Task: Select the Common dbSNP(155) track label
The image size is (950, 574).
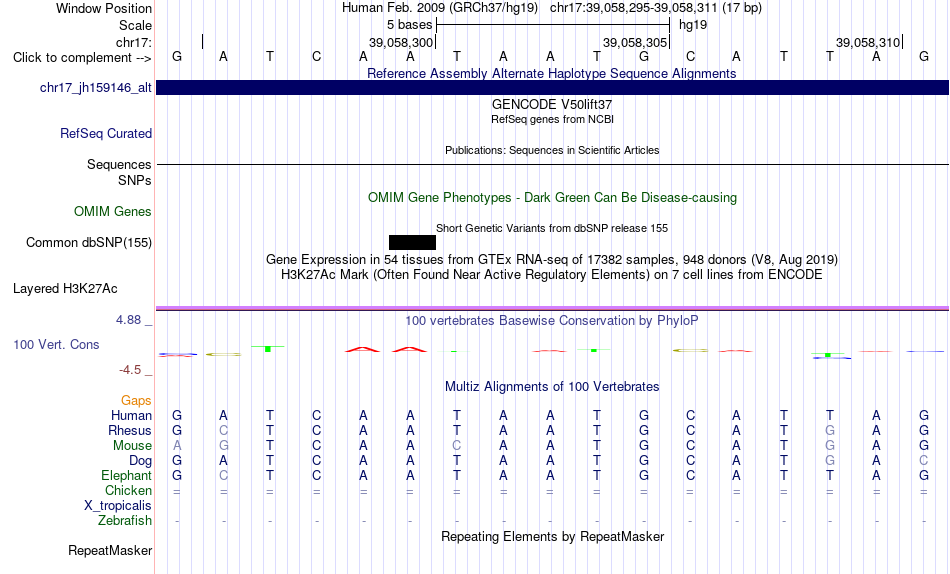Action: coord(88,242)
